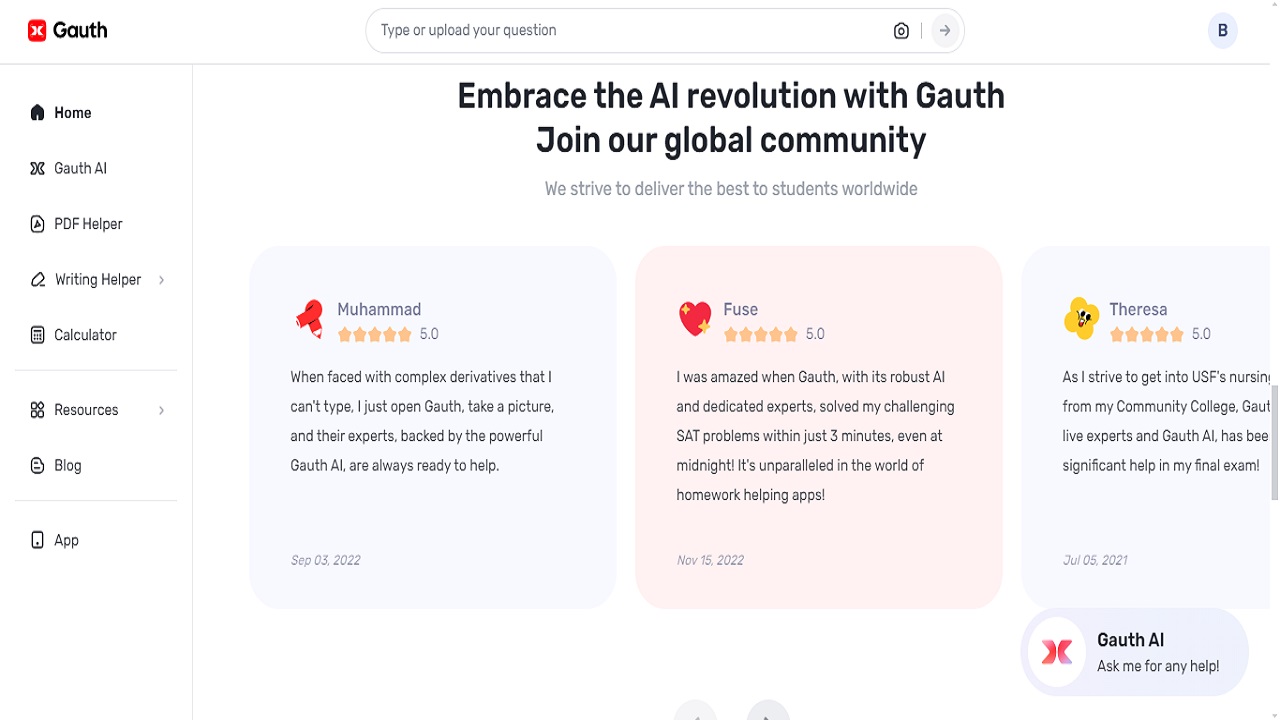
Task: Open the account menu via the B avatar
Action: pyautogui.click(x=1222, y=30)
